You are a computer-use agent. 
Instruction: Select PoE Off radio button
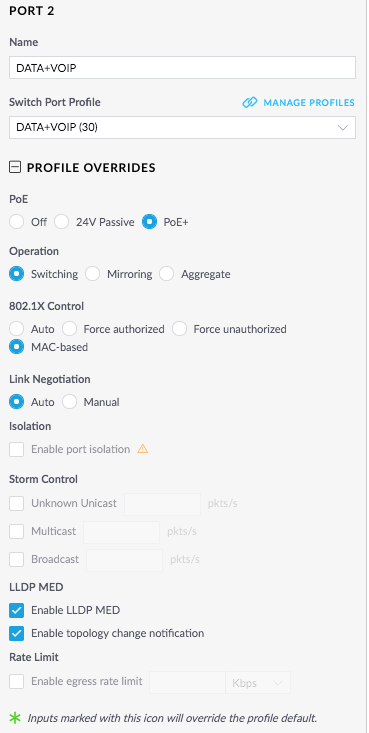(x=16, y=222)
